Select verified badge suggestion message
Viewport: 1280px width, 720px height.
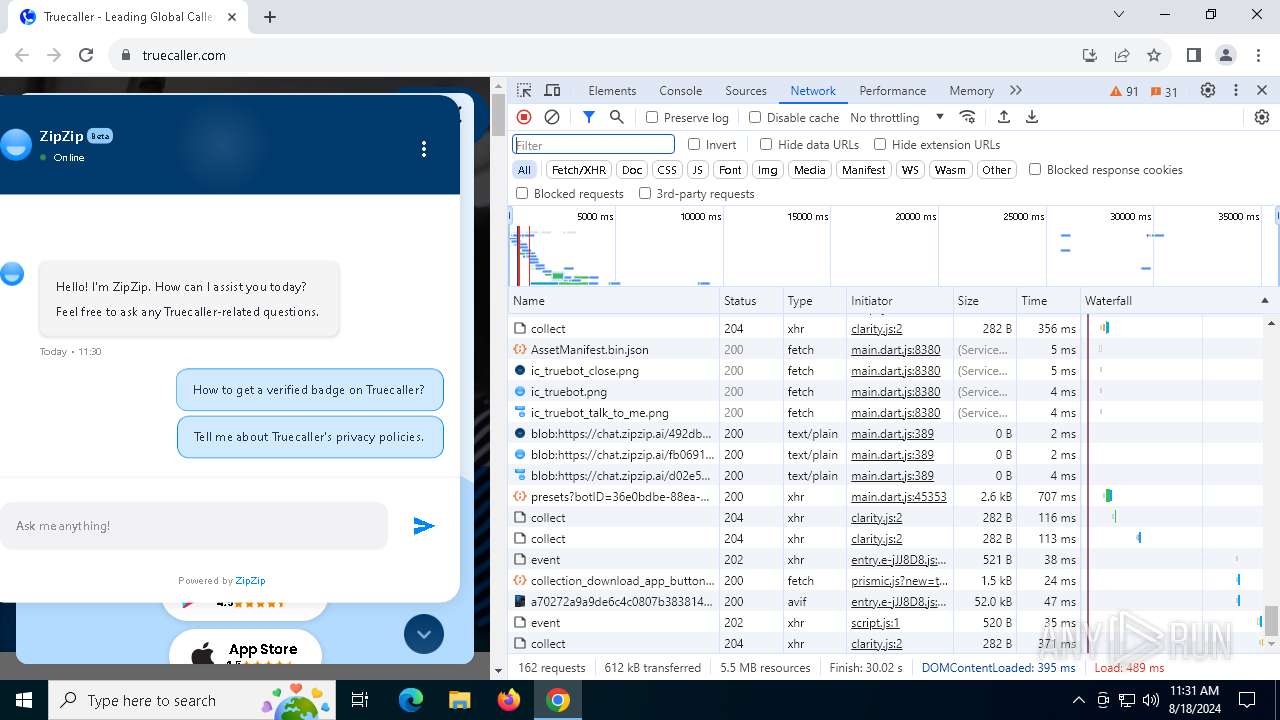click(309, 390)
